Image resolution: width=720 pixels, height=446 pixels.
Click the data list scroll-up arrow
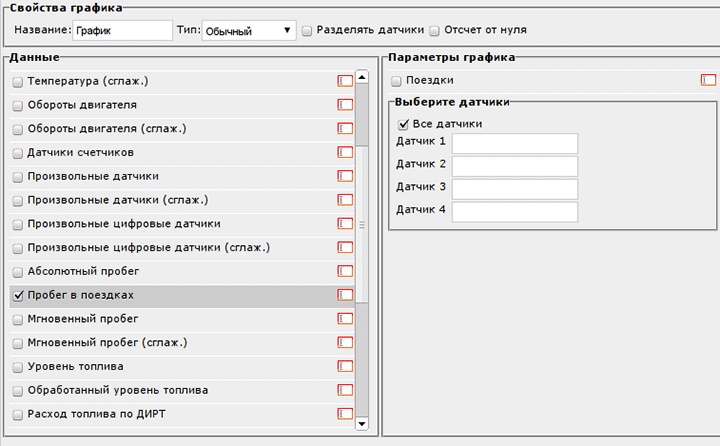(362, 77)
